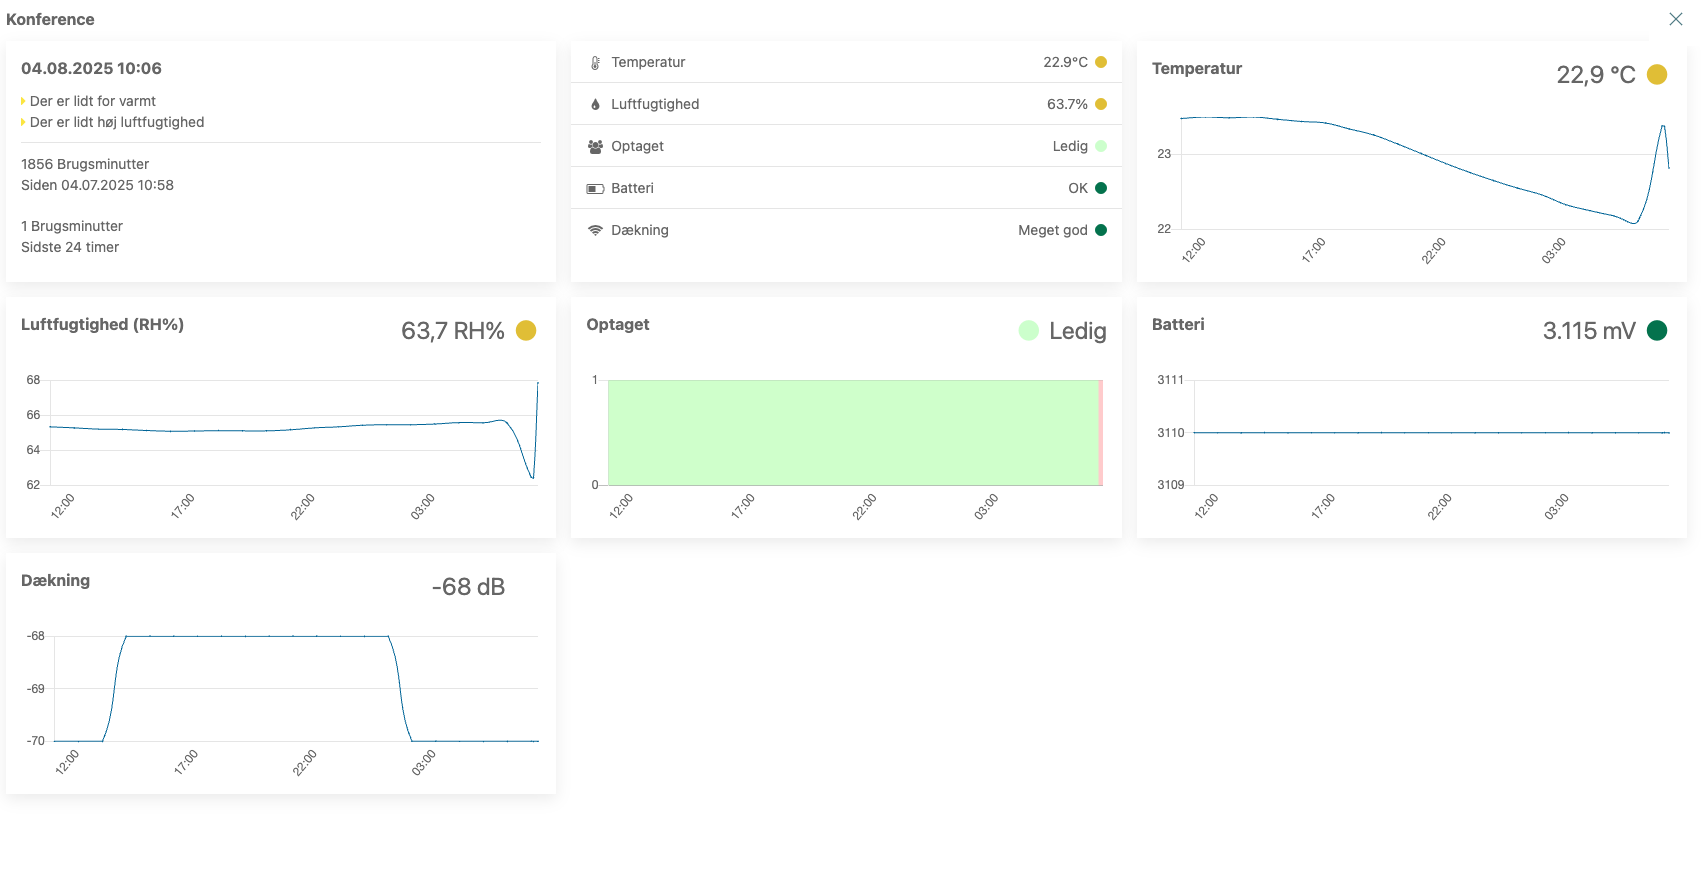1701x893 pixels.
Task: Click the light green dot beside Ledig heading
Action: [1029, 330]
